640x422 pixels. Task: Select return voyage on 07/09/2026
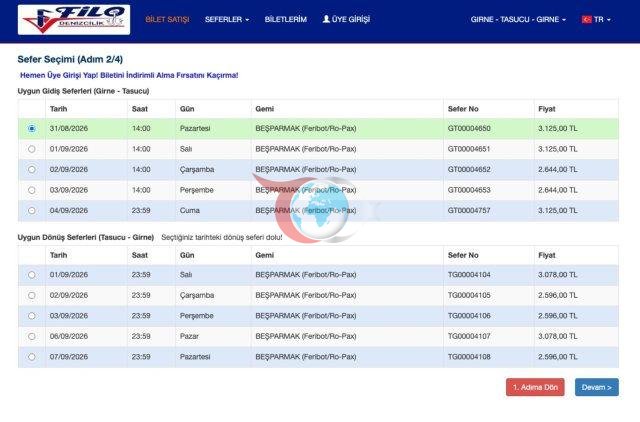[32, 357]
